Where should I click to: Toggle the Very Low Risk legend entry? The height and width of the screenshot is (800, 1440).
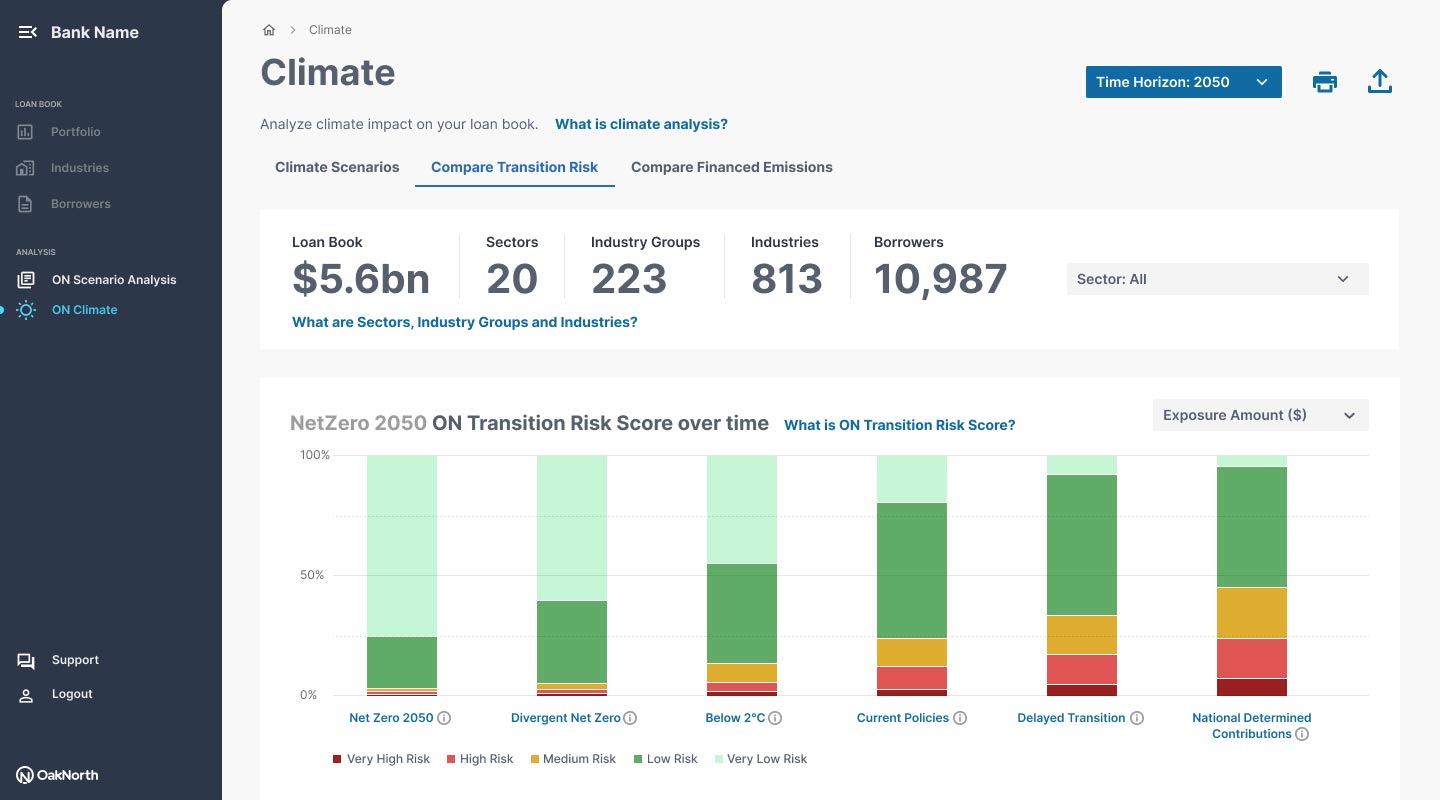click(760, 759)
